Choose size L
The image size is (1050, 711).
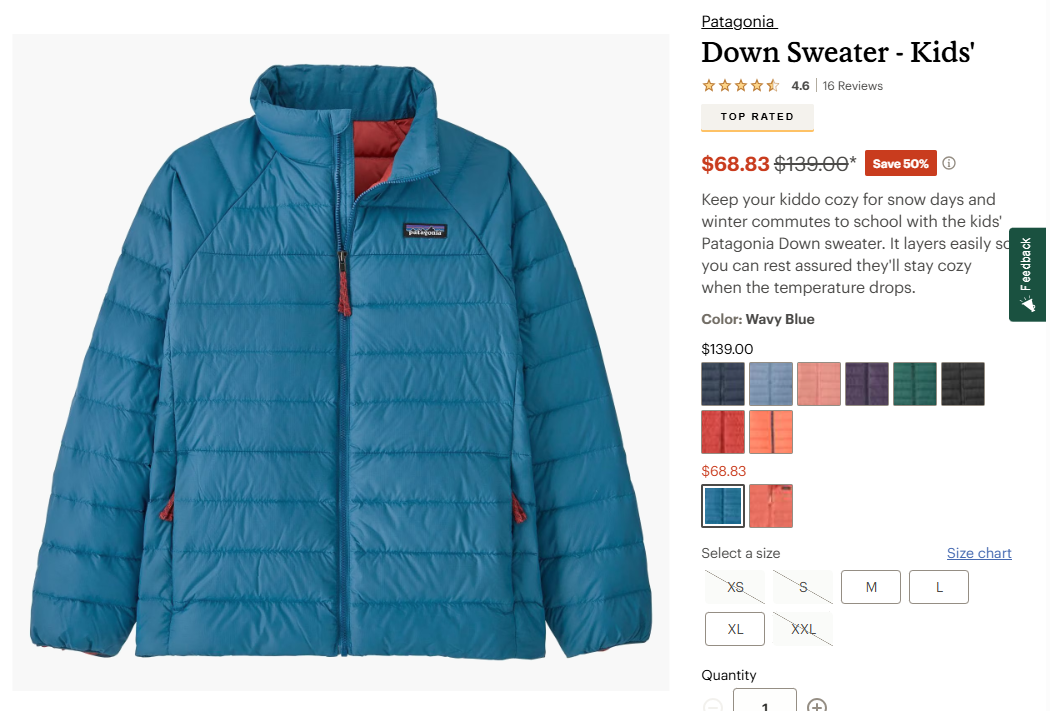939,587
